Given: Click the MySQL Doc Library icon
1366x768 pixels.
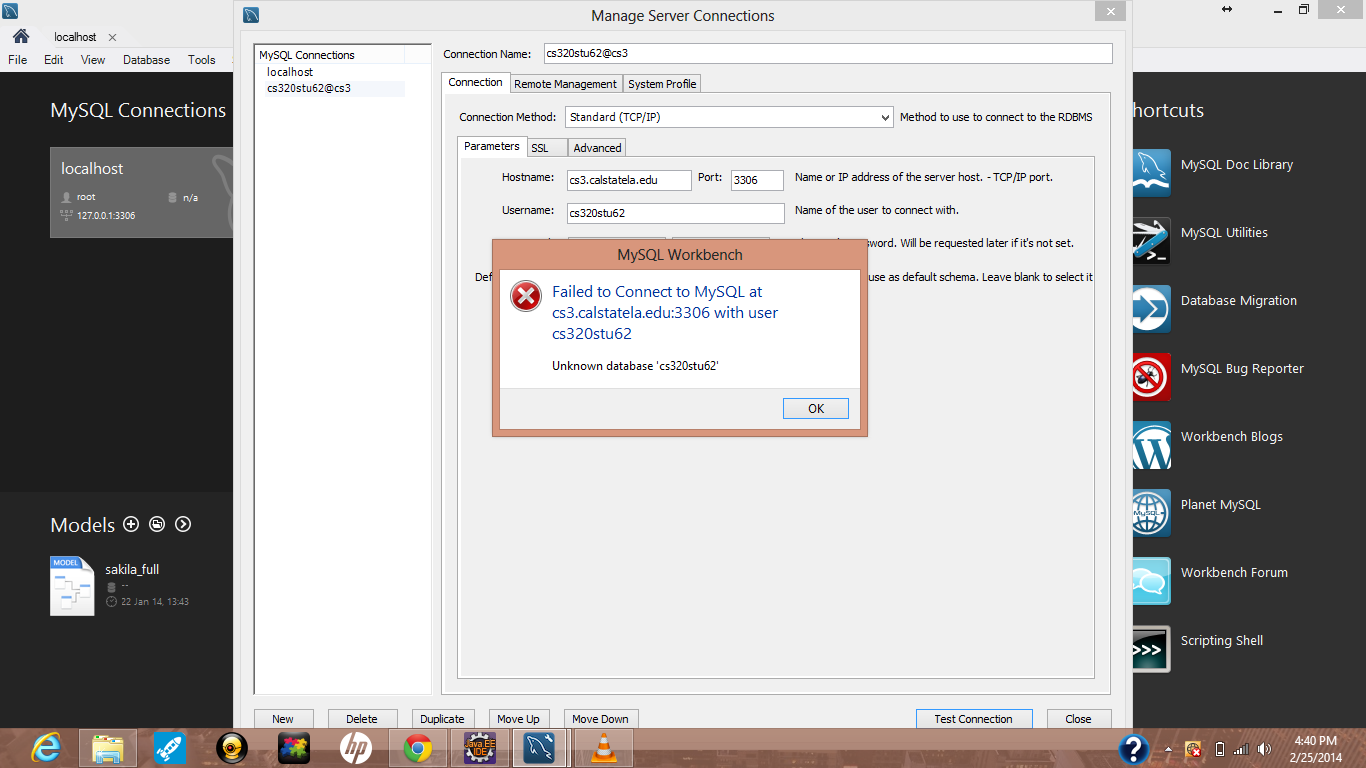Looking at the screenshot, I should point(1151,172).
